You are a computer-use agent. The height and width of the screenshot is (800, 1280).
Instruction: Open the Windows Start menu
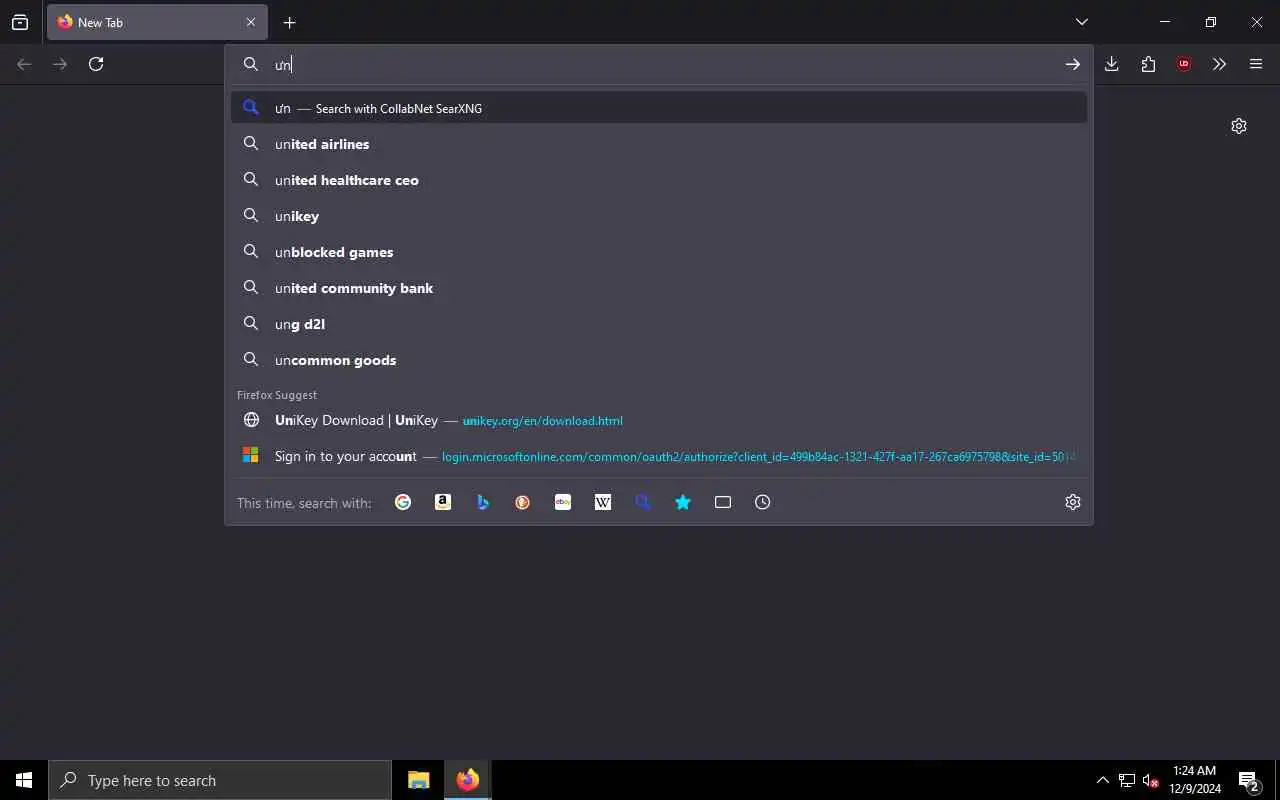24,780
